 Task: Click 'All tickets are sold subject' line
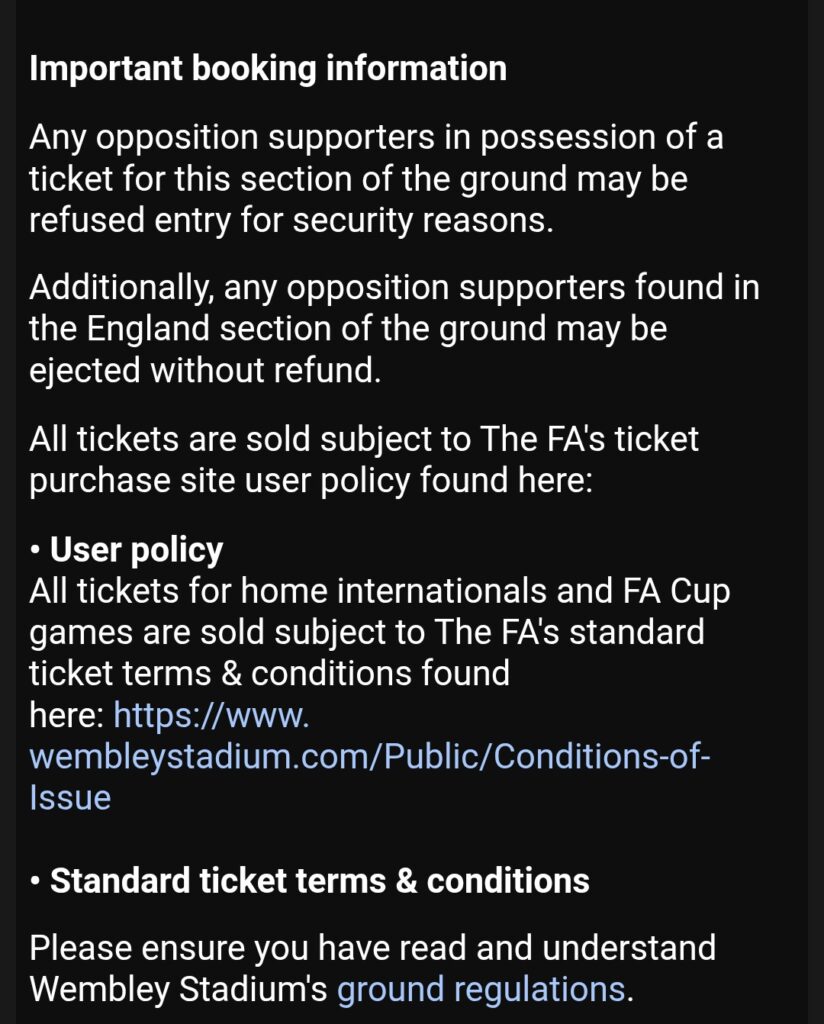364,439
